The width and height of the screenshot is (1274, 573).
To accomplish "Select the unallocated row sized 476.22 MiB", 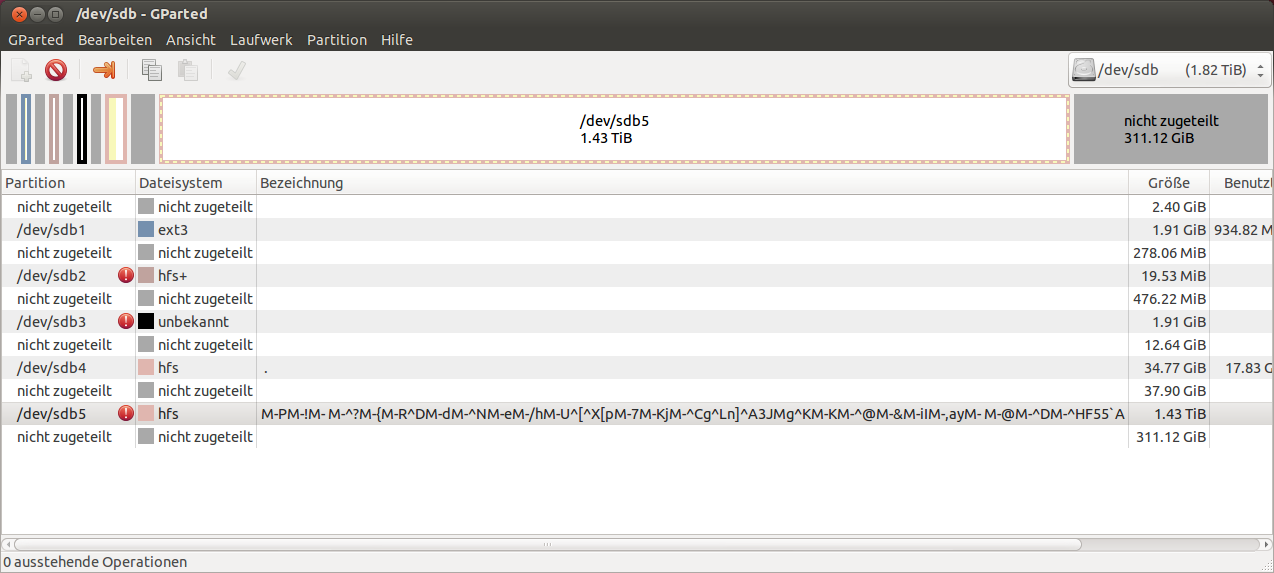I will 637,299.
